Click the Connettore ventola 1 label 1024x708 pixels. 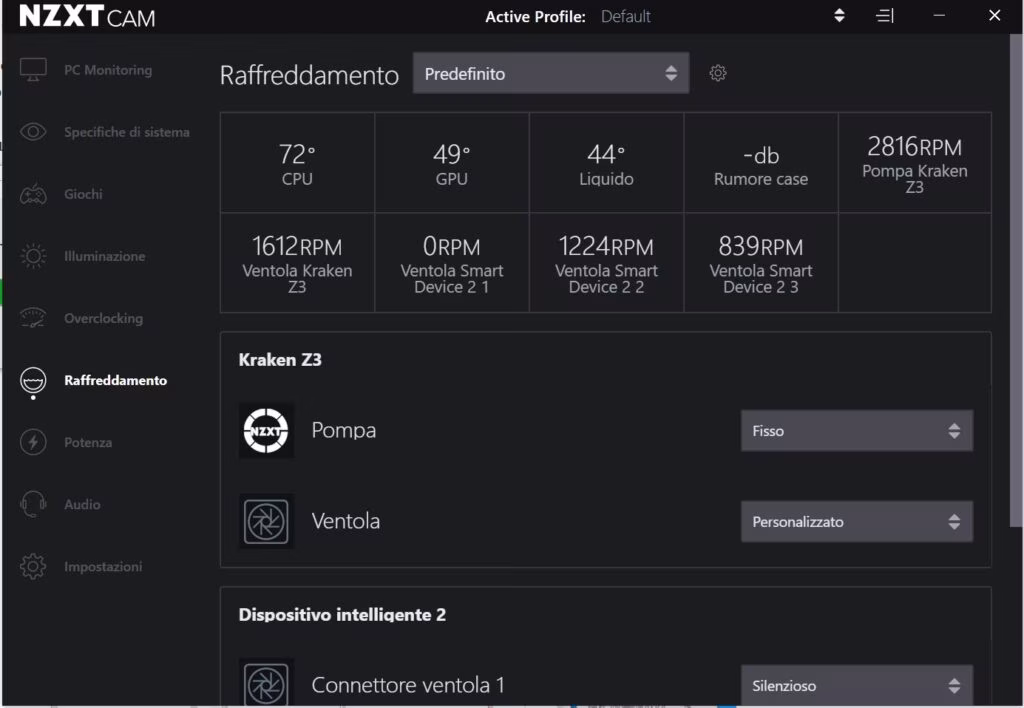[x=408, y=685]
